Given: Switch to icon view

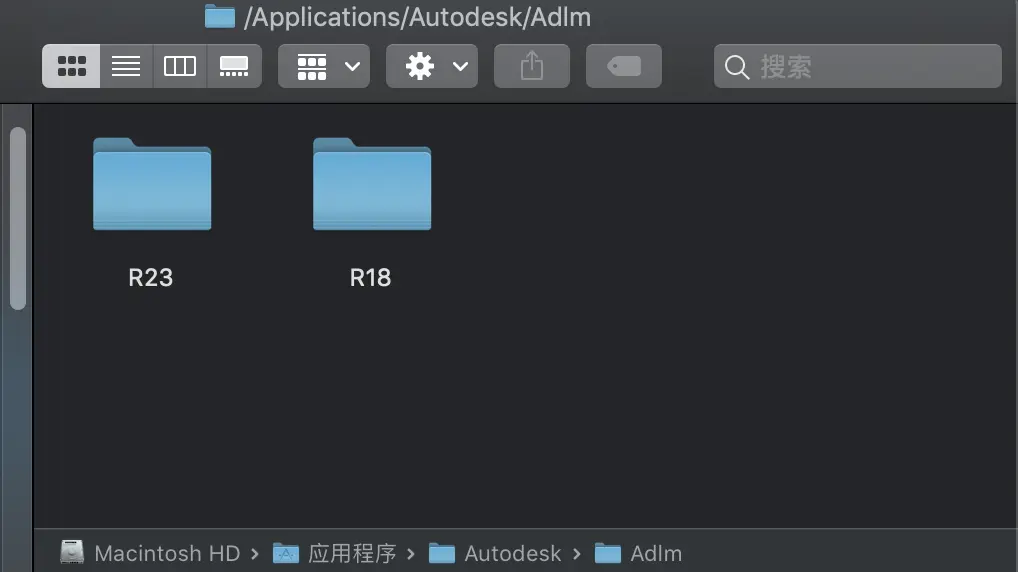Looking at the screenshot, I should click(71, 66).
